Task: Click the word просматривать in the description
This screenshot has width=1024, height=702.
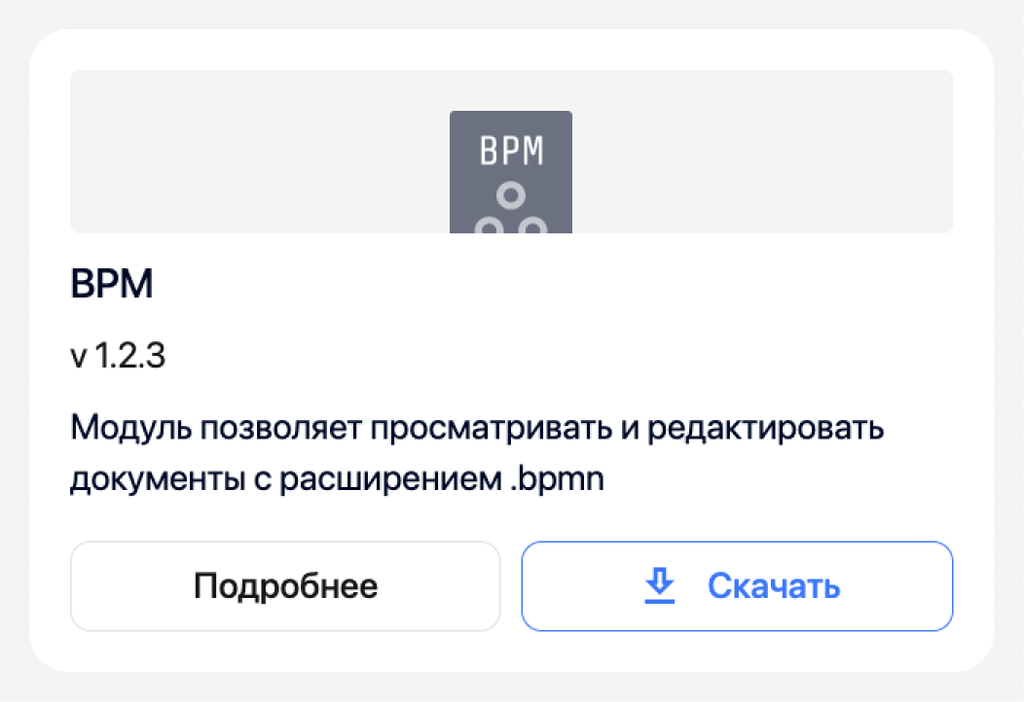Action: pos(492,429)
